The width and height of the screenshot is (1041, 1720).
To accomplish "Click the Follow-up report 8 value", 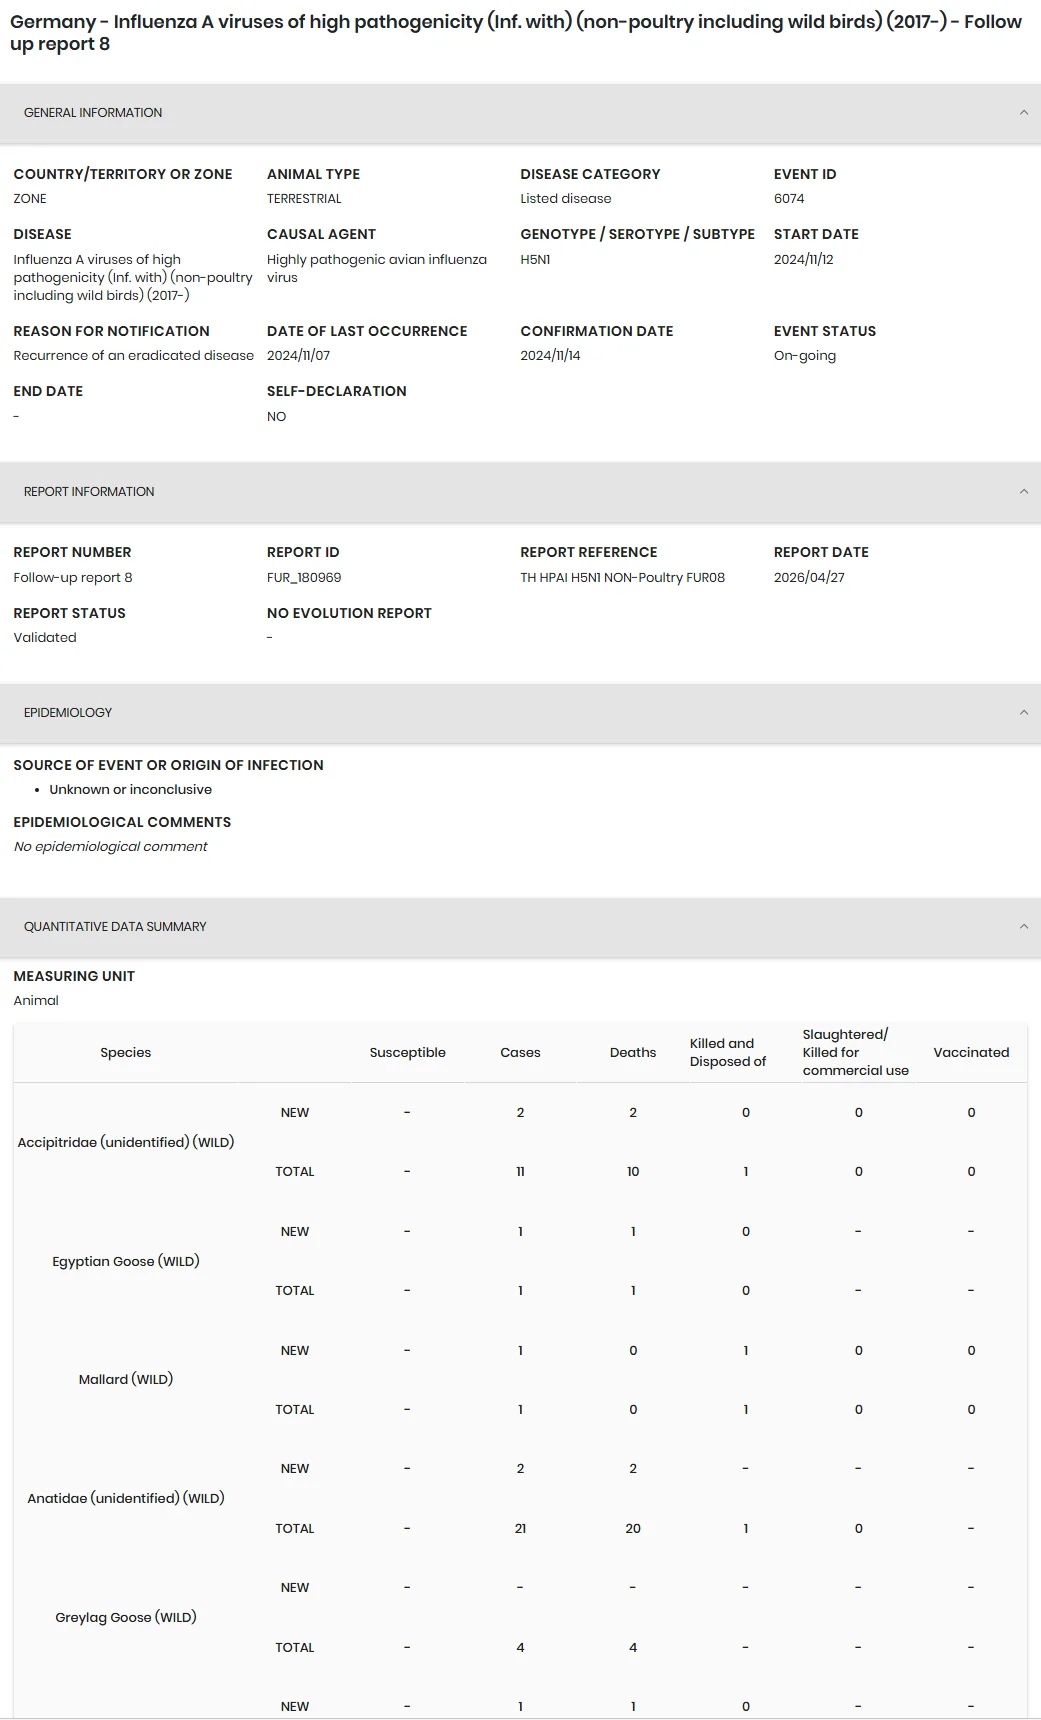I will [x=73, y=578].
